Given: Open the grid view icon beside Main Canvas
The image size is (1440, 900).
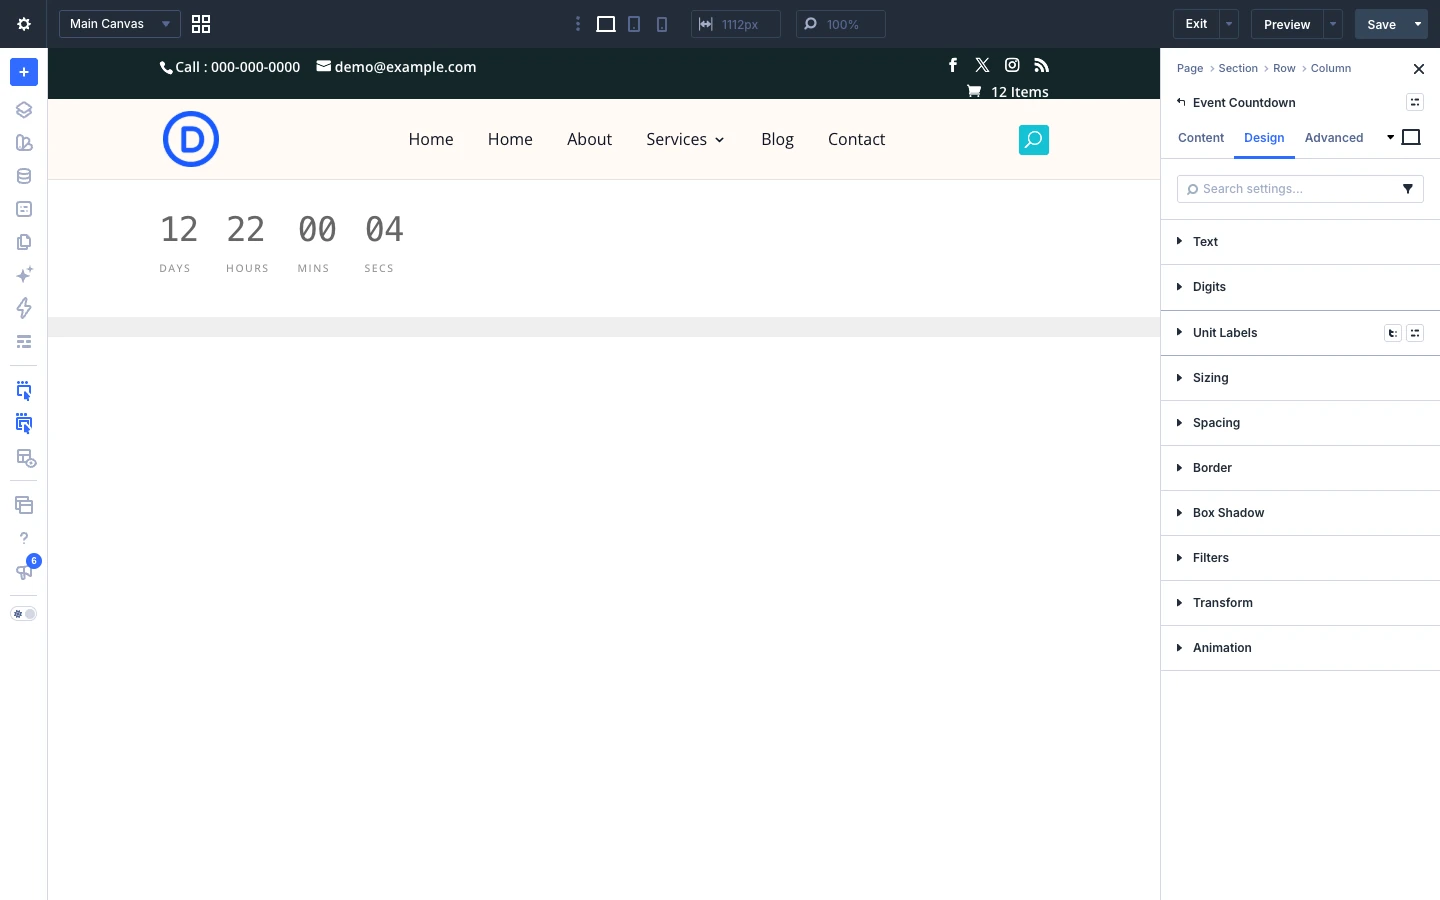Looking at the screenshot, I should [x=201, y=24].
